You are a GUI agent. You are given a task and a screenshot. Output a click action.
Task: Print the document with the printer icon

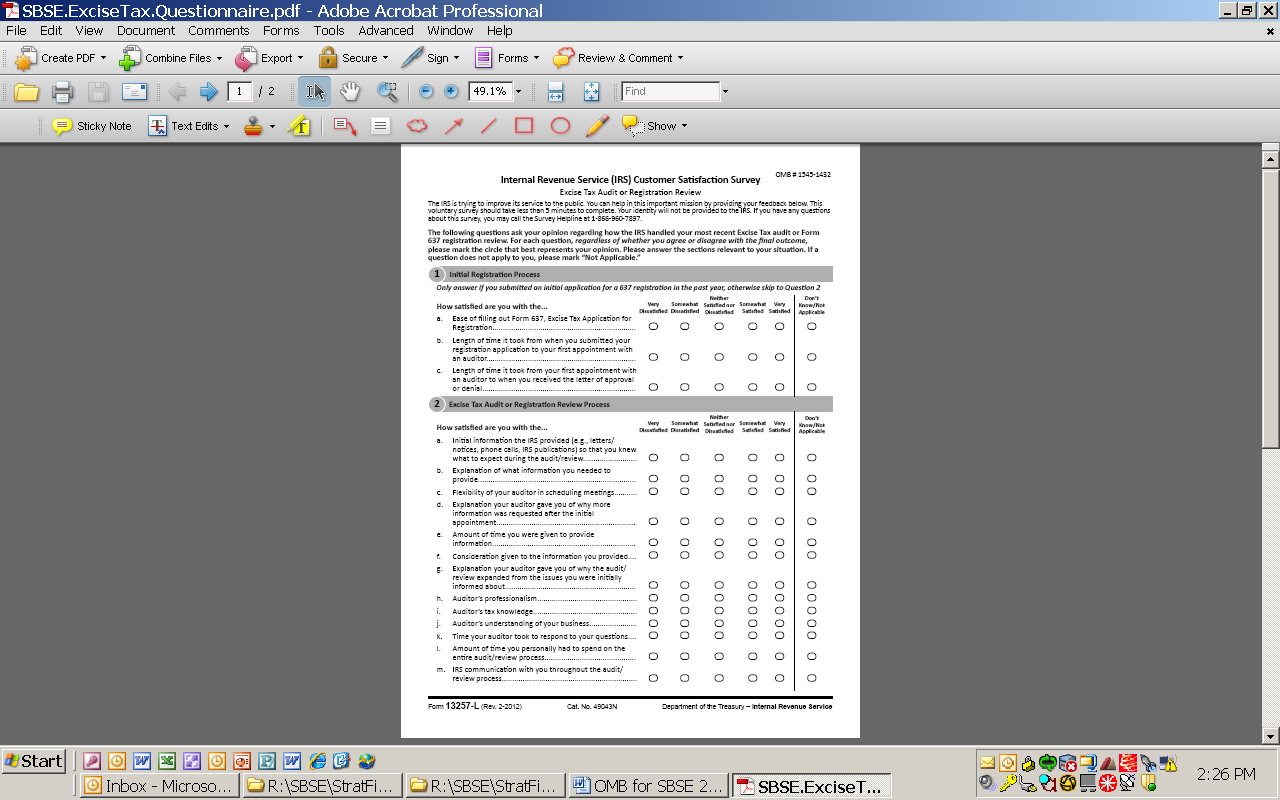point(62,92)
